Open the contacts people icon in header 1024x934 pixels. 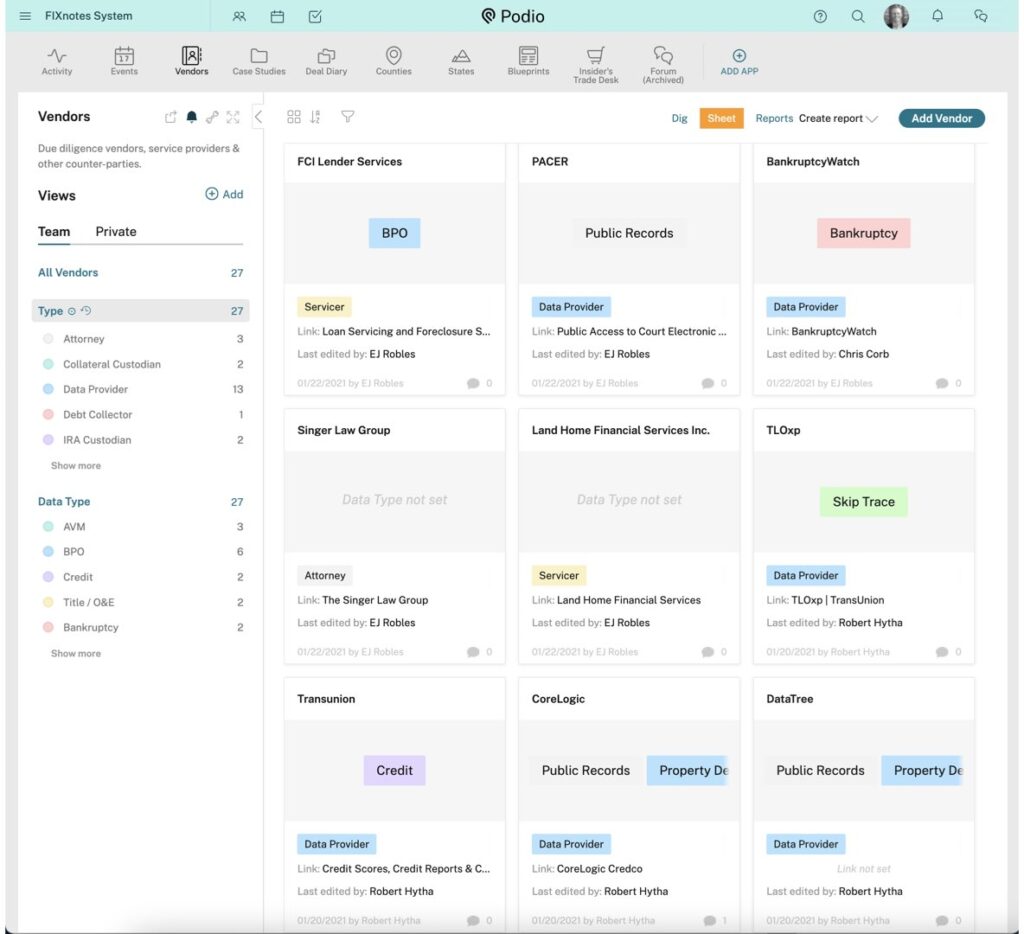click(x=239, y=16)
